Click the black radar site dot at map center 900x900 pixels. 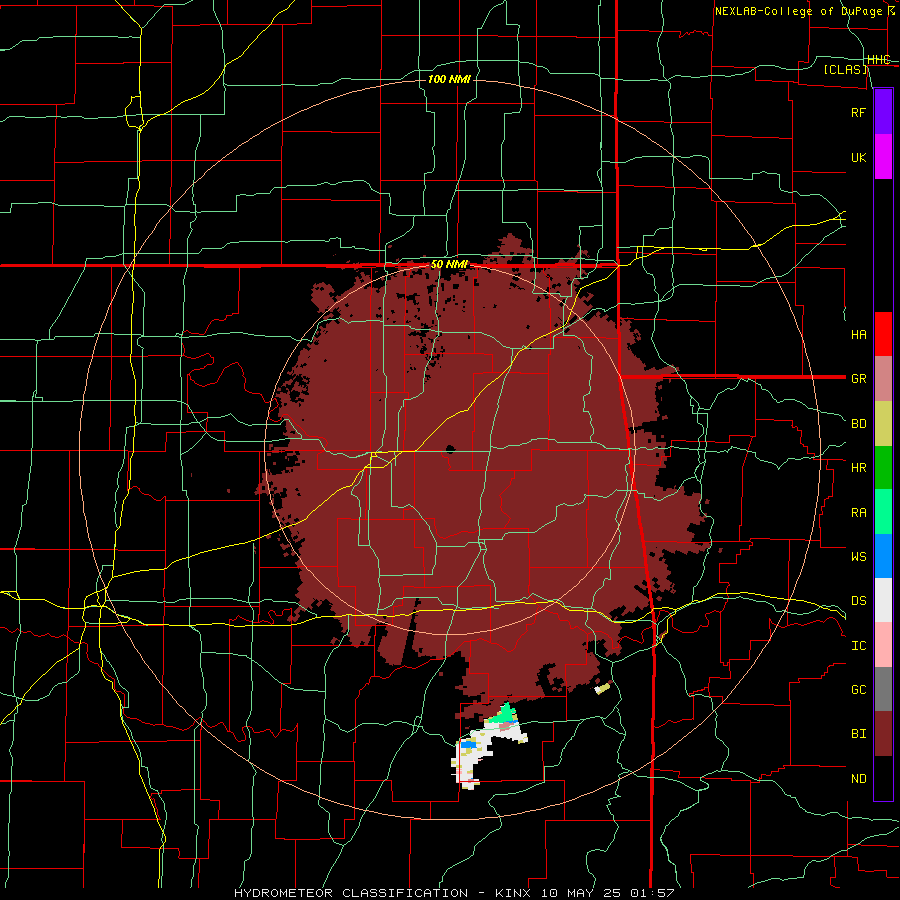[x=450, y=449]
